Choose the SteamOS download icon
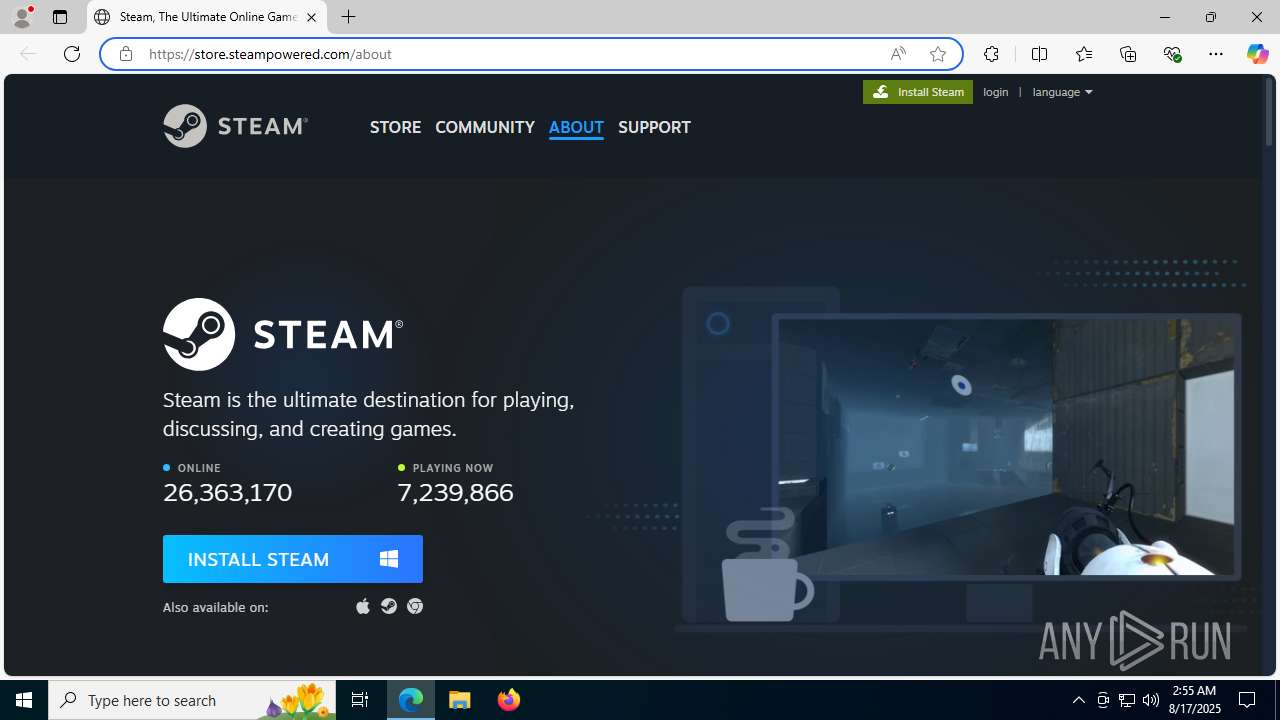The width and height of the screenshot is (1280, 720). coord(389,606)
